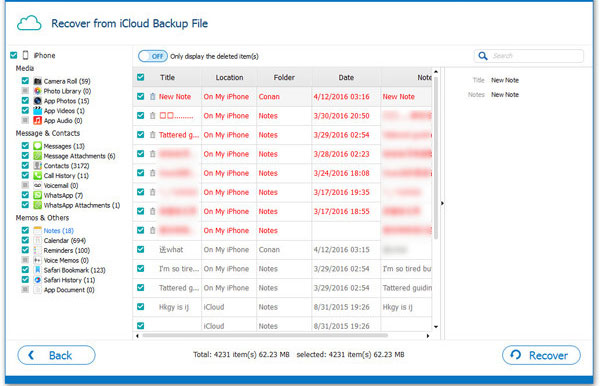Click the Messages bubble icon
The image size is (600, 386).
[x=37, y=146]
